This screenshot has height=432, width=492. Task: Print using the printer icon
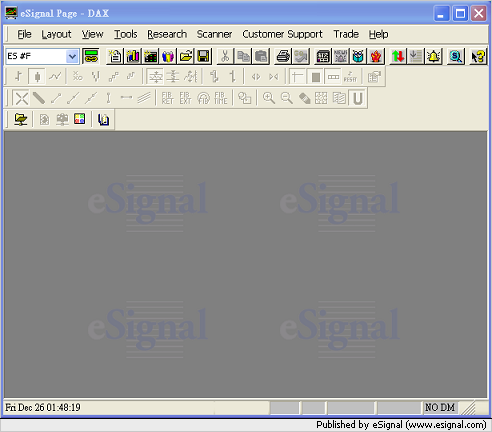point(283,56)
